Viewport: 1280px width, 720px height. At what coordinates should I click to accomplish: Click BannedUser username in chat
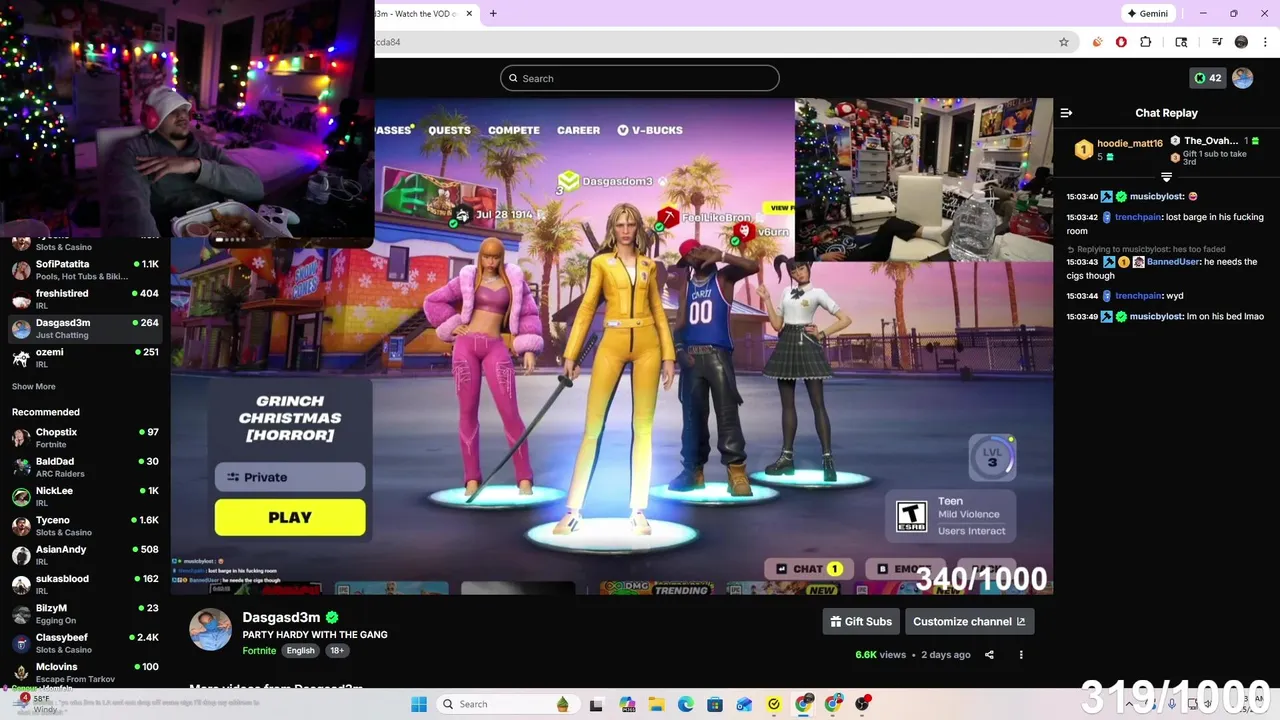click(x=1173, y=262)
